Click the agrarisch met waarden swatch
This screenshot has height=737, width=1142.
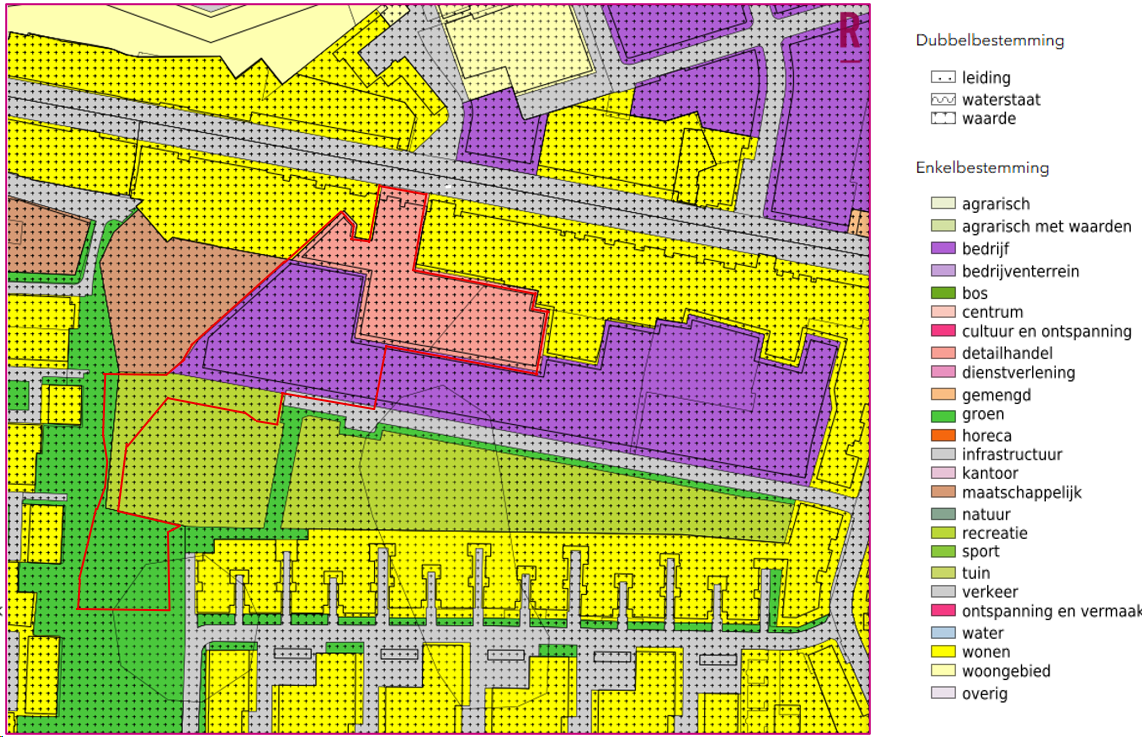(x=943, y=226)
